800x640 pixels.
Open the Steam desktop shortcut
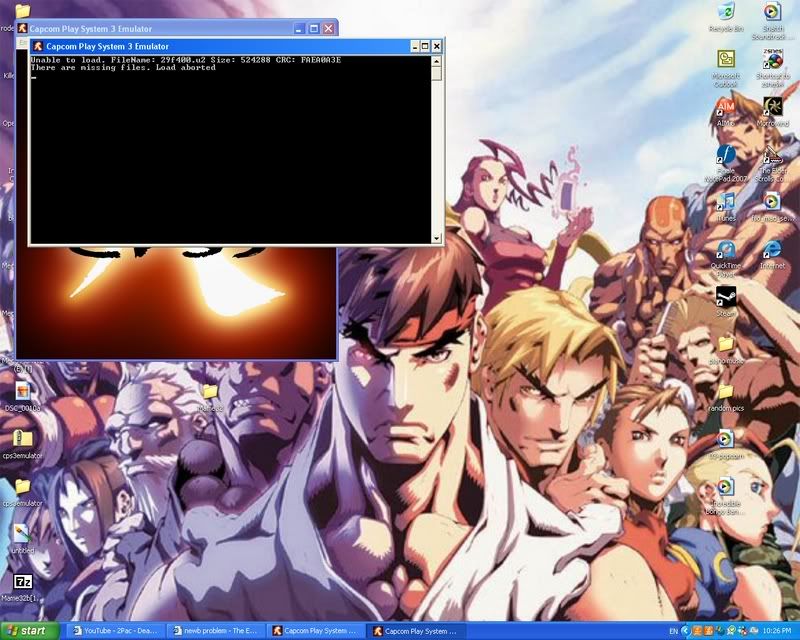tap(726, 296)
